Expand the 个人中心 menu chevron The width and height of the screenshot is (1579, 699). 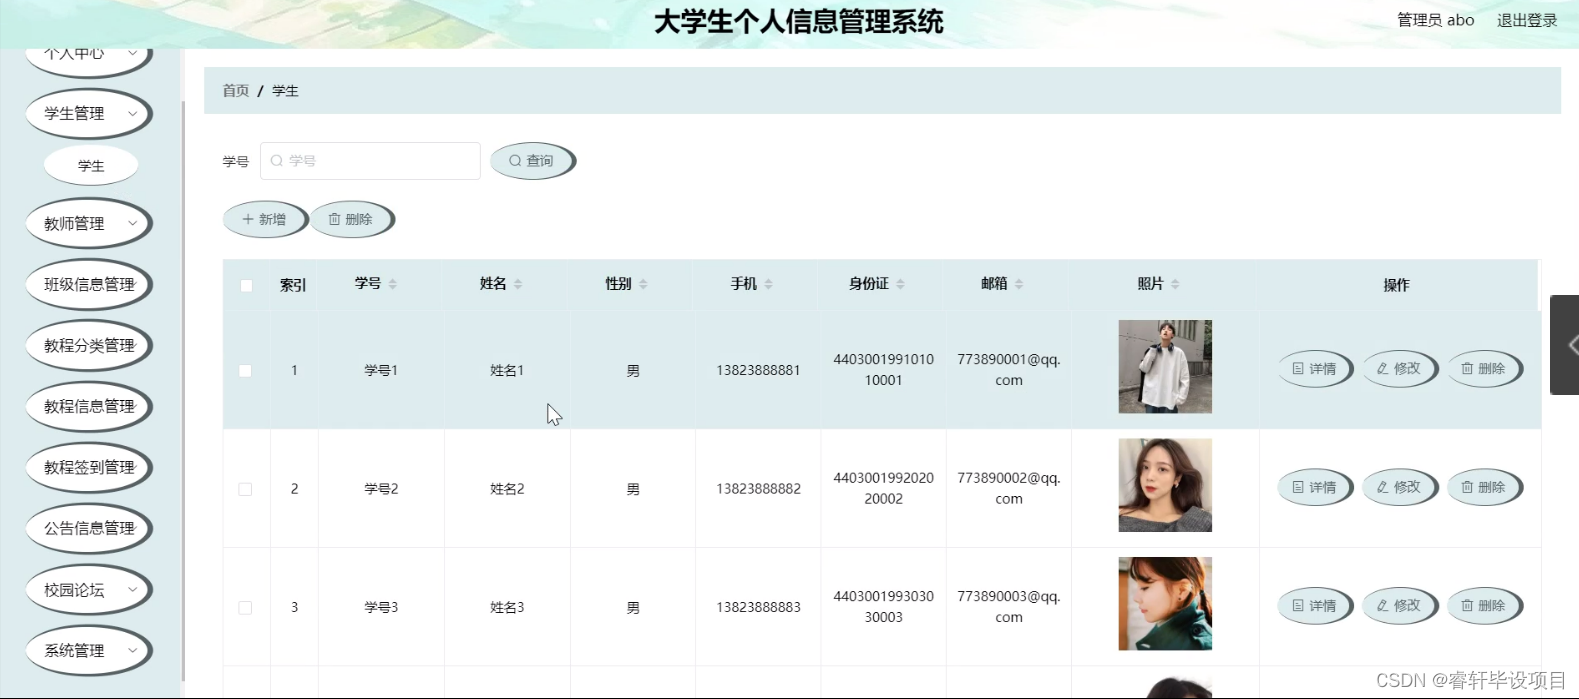132,53
